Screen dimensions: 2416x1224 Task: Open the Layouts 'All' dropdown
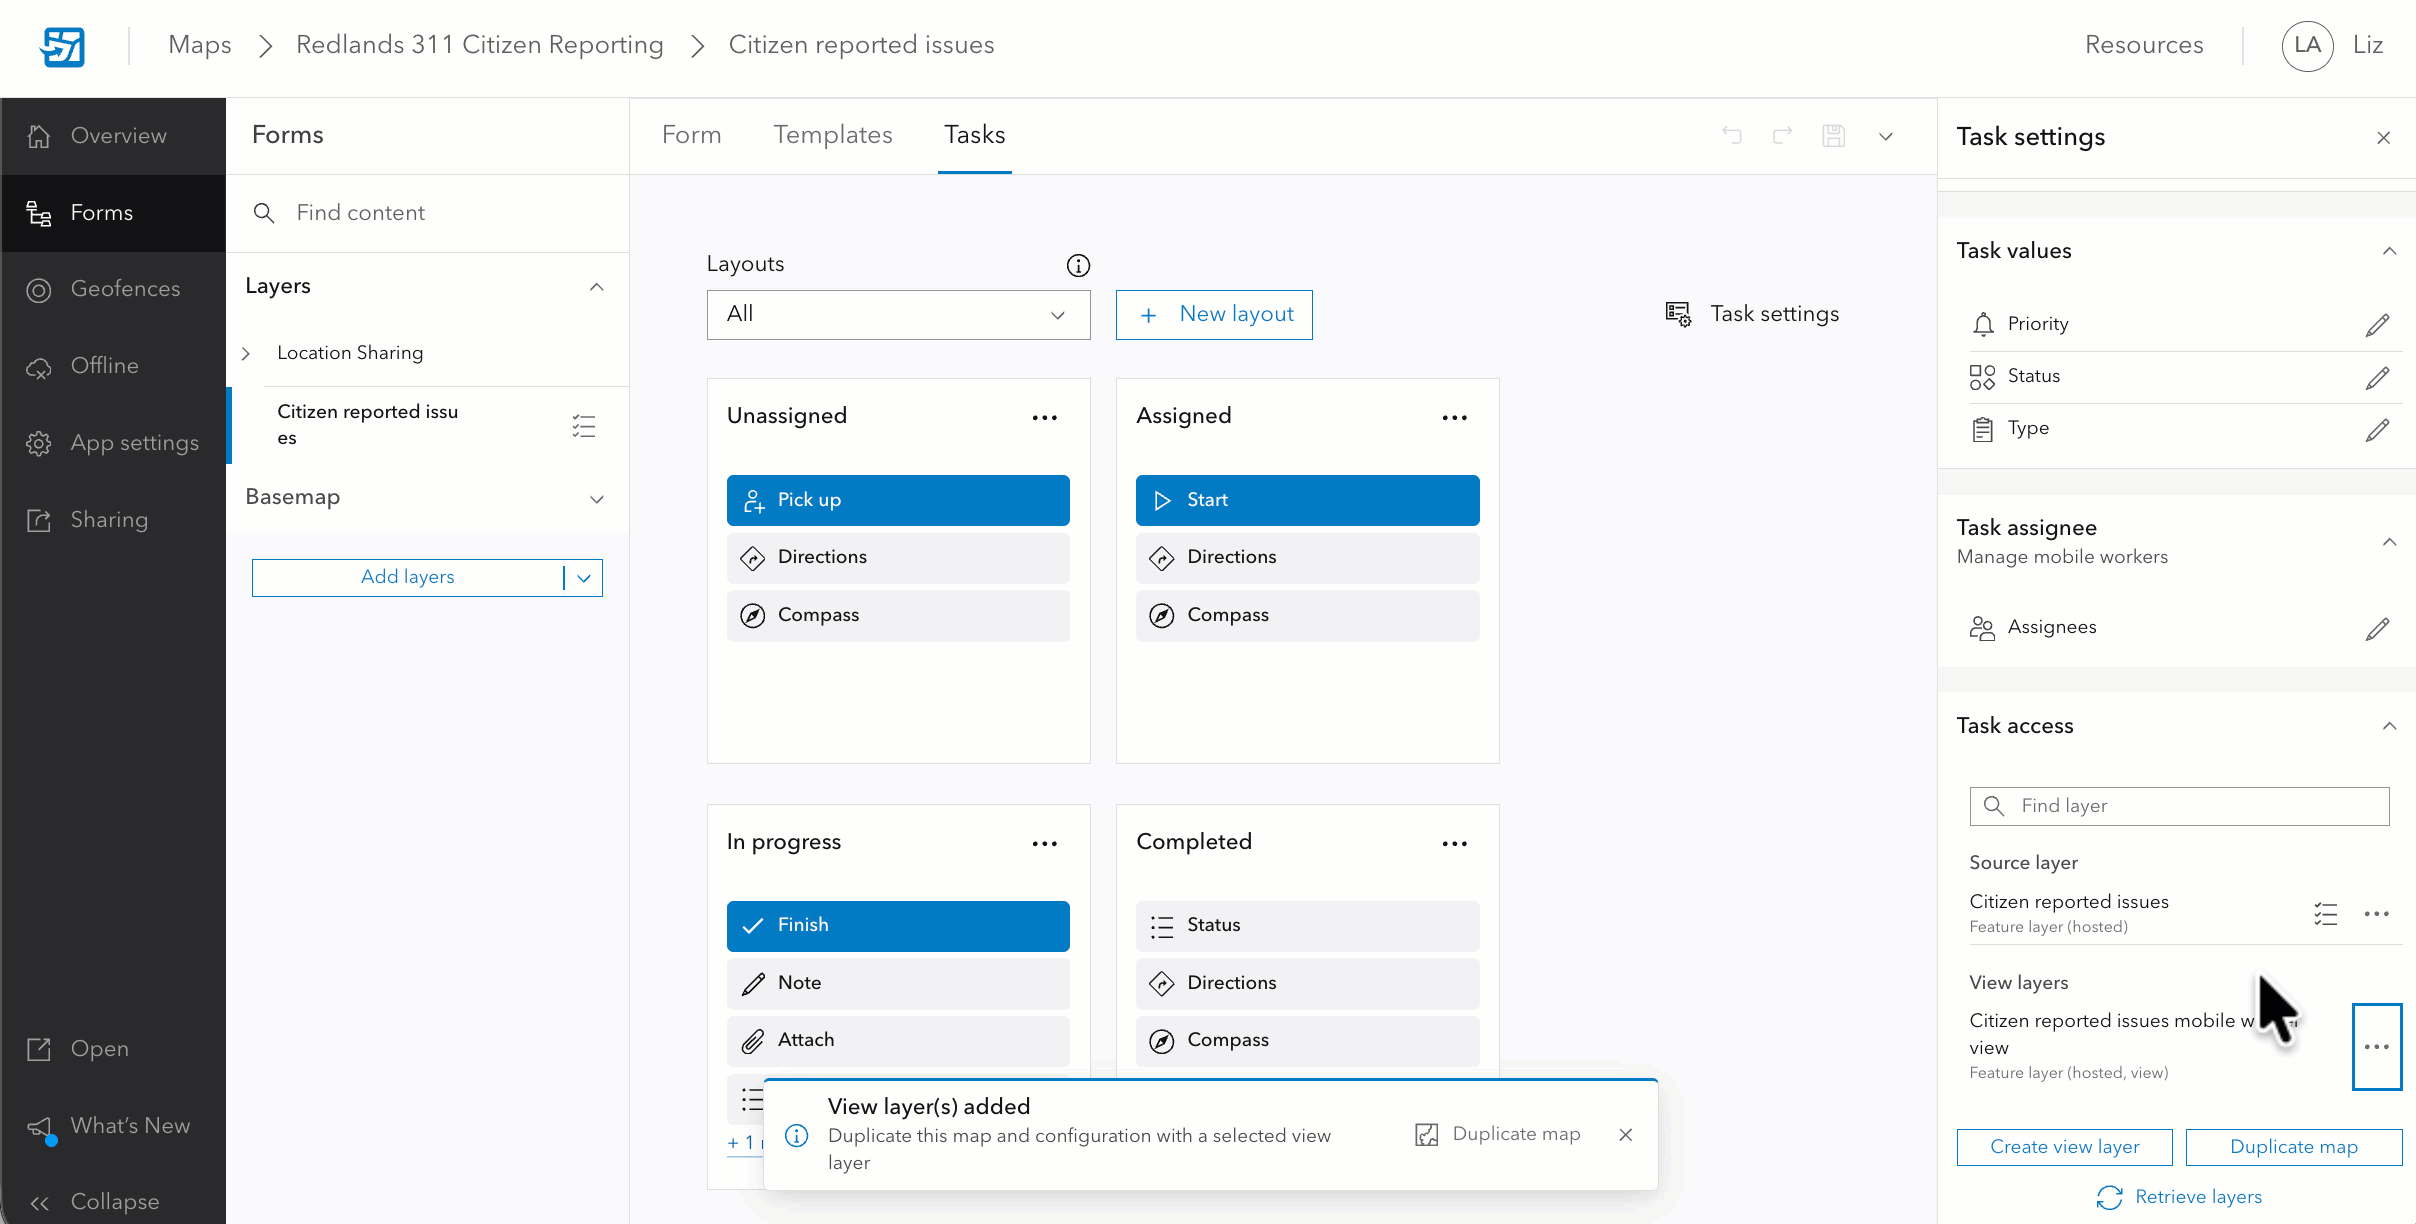pos(897,314)
